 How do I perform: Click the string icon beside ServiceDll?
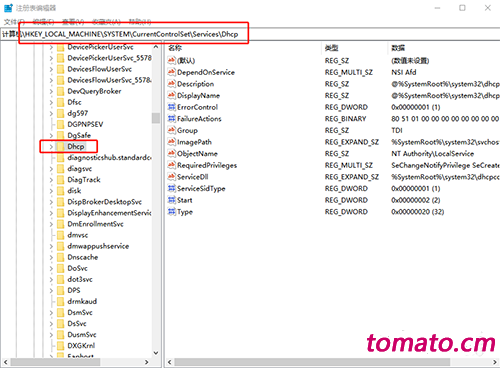[x=171, y=177]
